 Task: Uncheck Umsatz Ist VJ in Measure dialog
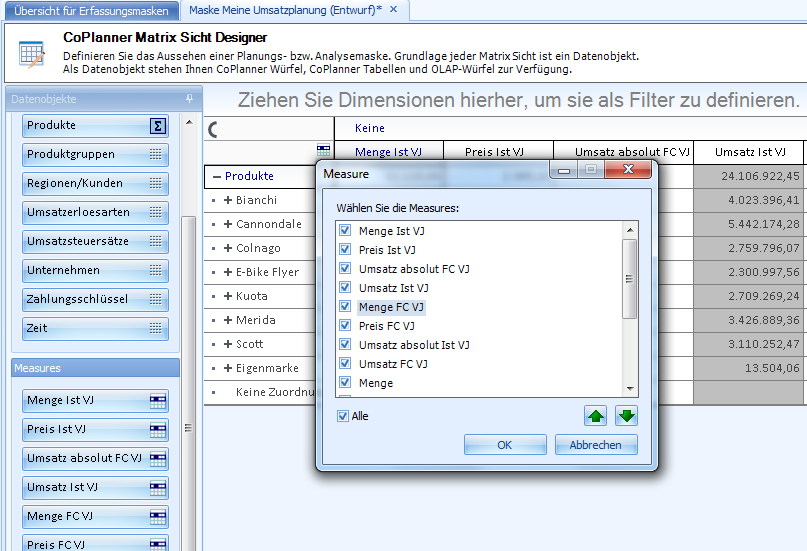(345, 287)
